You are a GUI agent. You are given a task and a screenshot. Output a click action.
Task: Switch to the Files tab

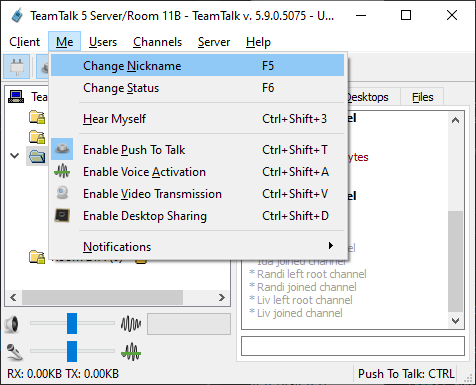[422, 97]
